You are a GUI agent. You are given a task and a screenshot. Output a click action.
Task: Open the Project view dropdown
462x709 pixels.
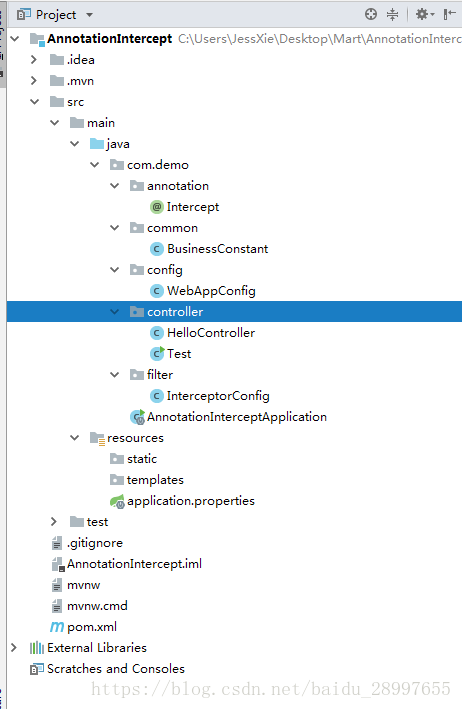click(90, 15)
